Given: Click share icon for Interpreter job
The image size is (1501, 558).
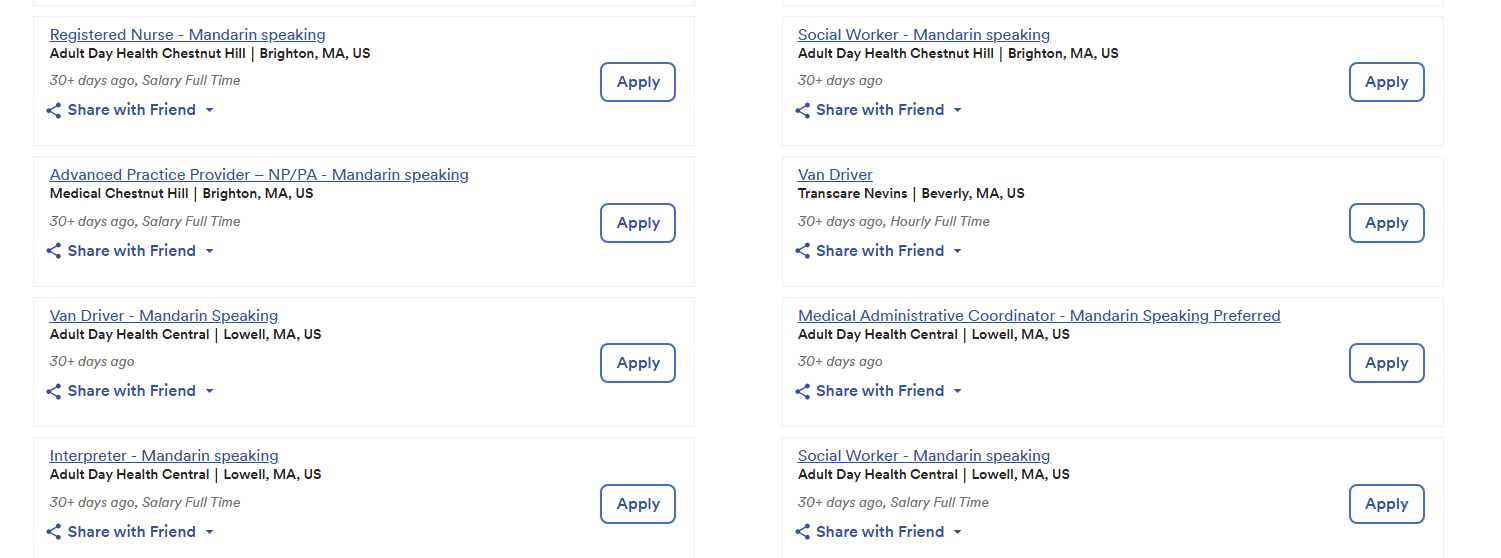Looking at the screenshot, I should click(54, 532).
